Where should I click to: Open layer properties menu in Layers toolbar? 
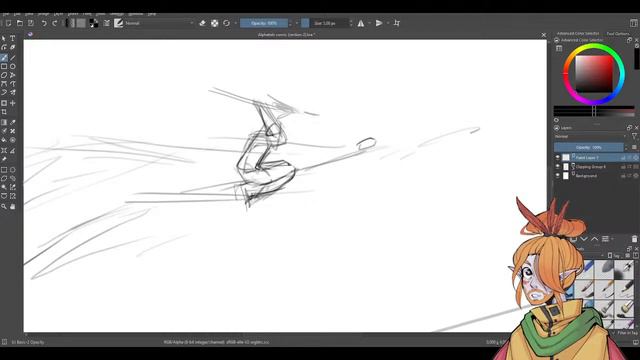tap(605, 239)
